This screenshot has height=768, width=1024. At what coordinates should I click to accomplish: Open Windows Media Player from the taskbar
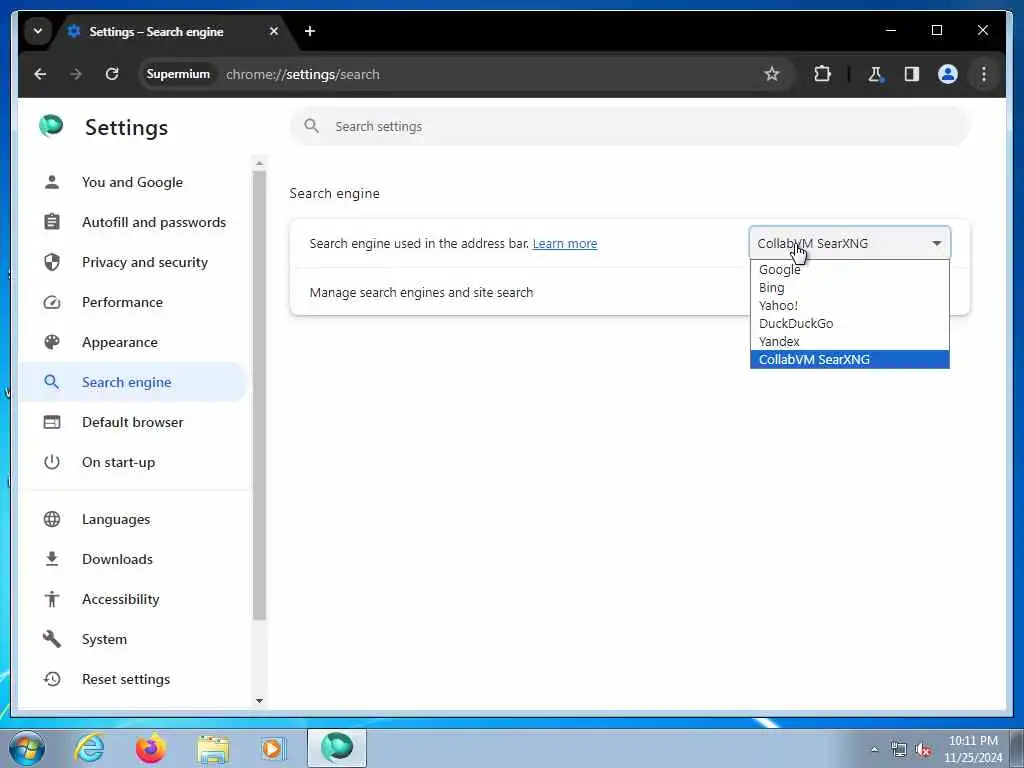273,749
